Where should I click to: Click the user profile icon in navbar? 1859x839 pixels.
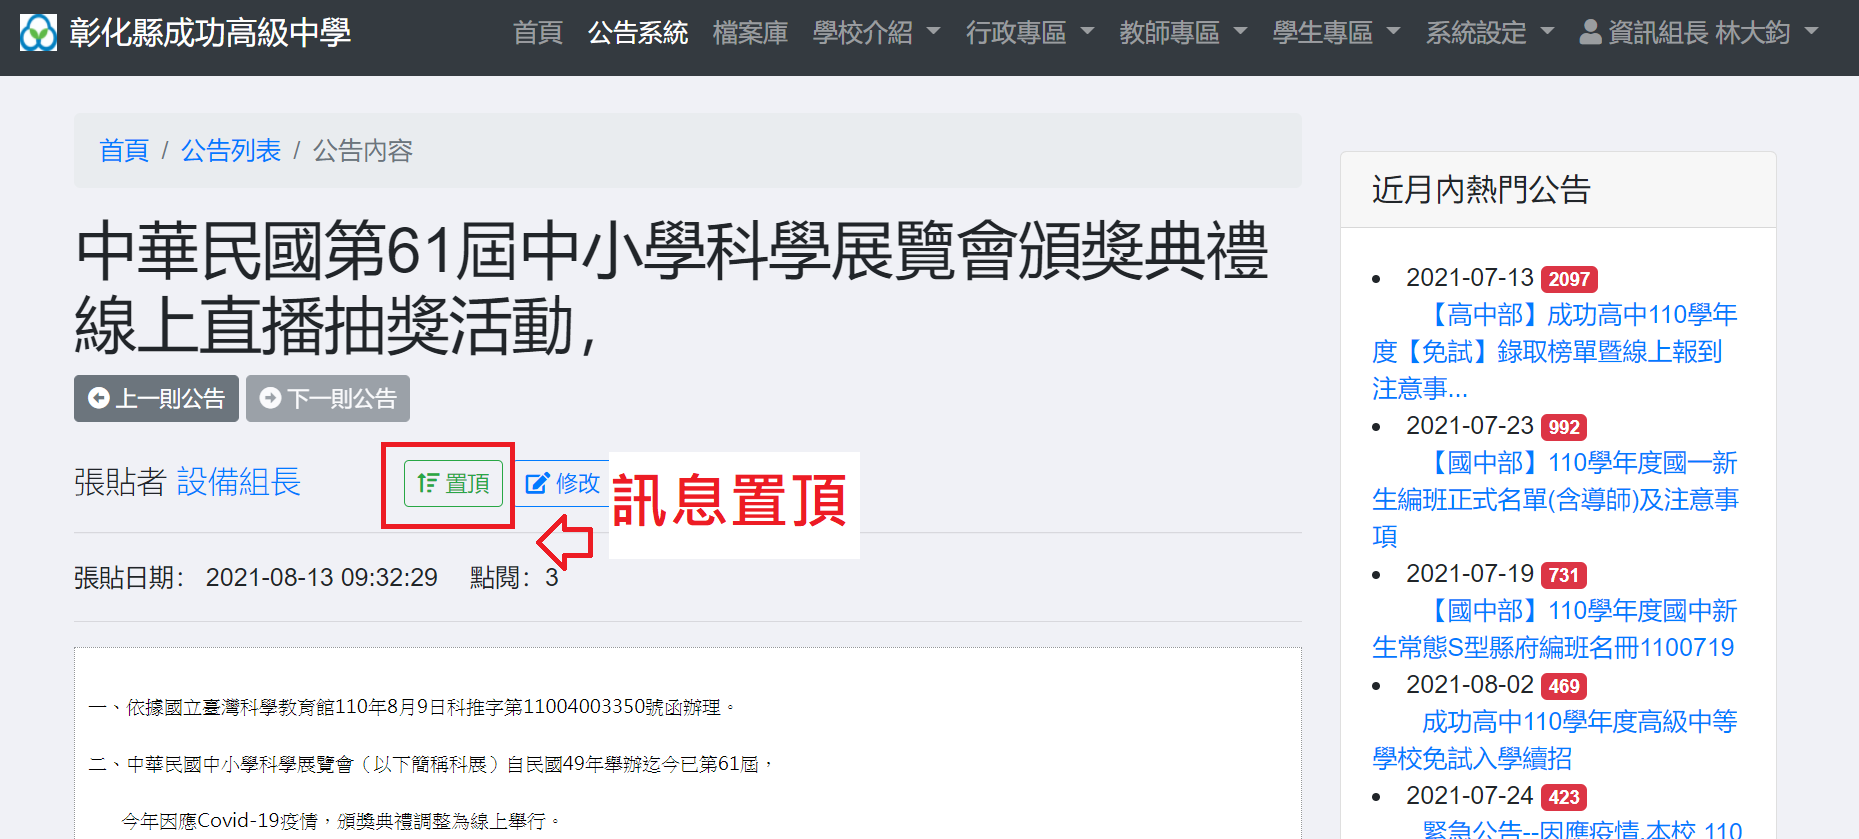tap(1590, 33)
